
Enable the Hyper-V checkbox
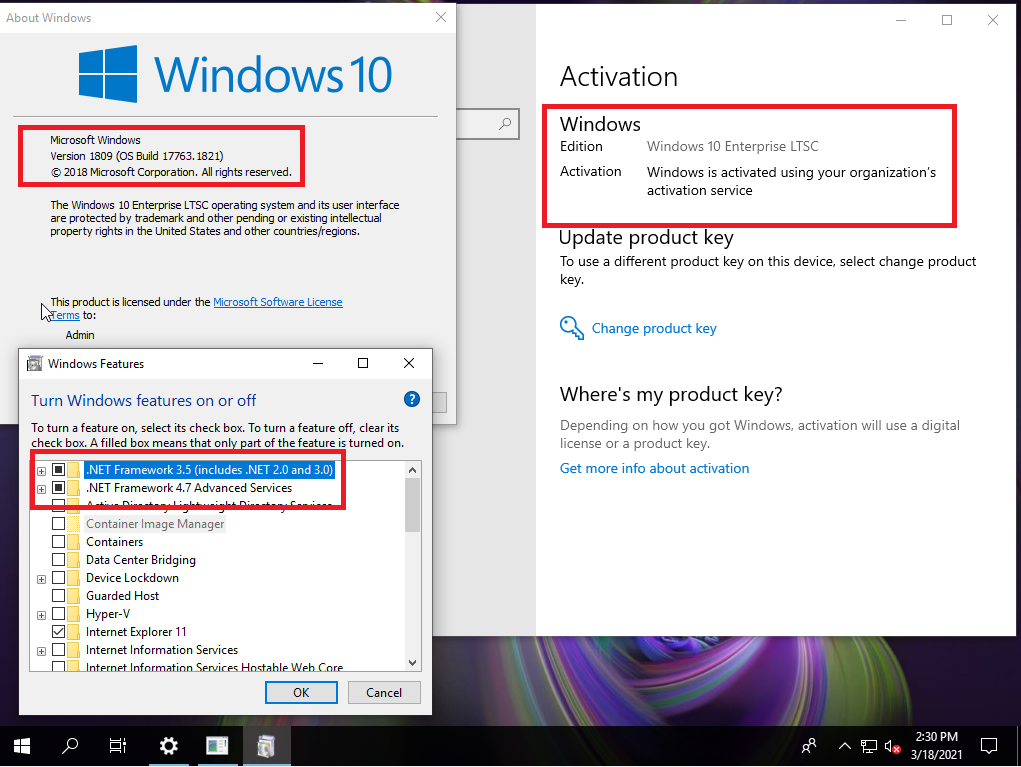point(59,613)
